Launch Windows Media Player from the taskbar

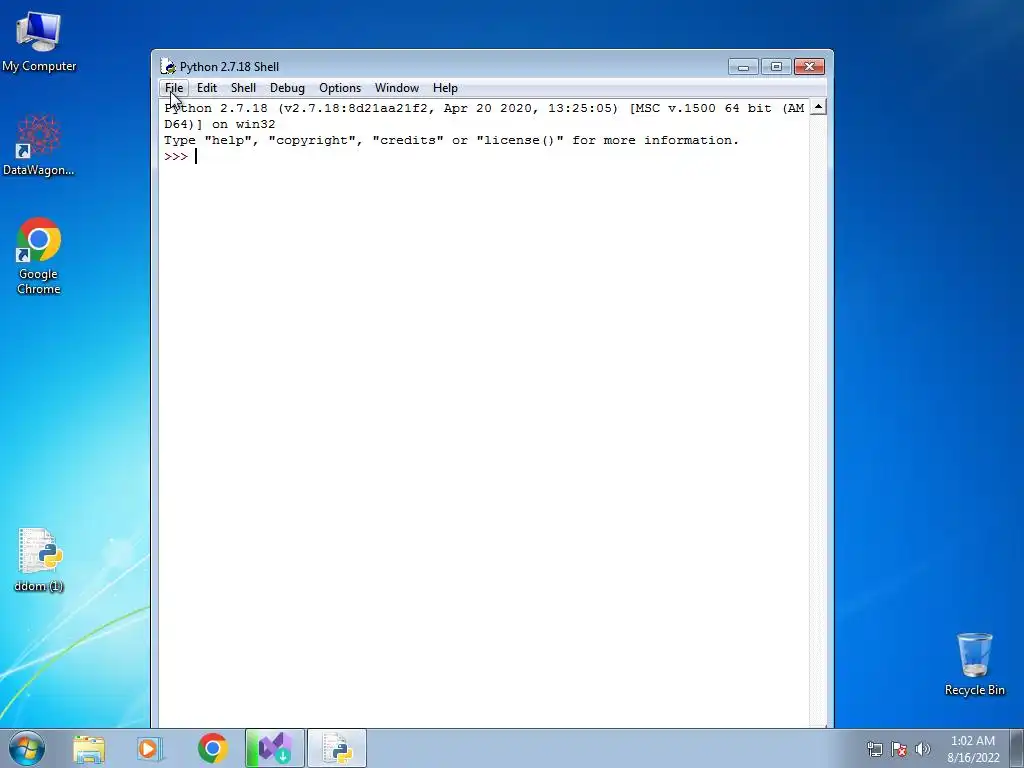tap(150, 749)
